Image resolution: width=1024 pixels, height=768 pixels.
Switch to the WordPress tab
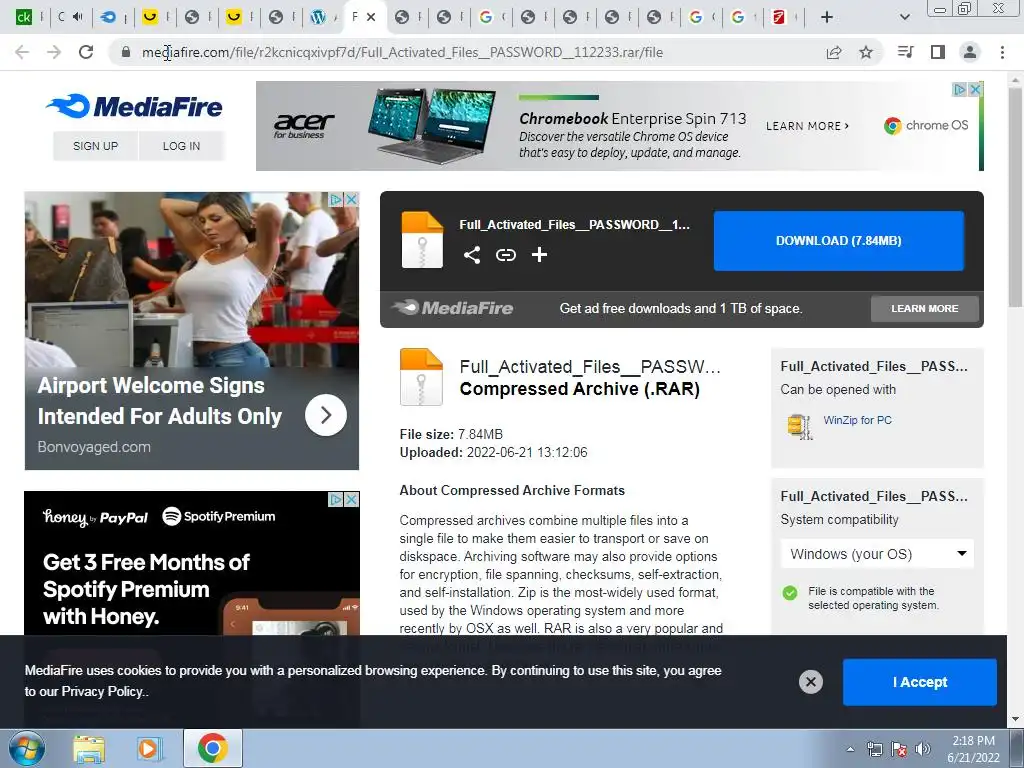[318, 17]
